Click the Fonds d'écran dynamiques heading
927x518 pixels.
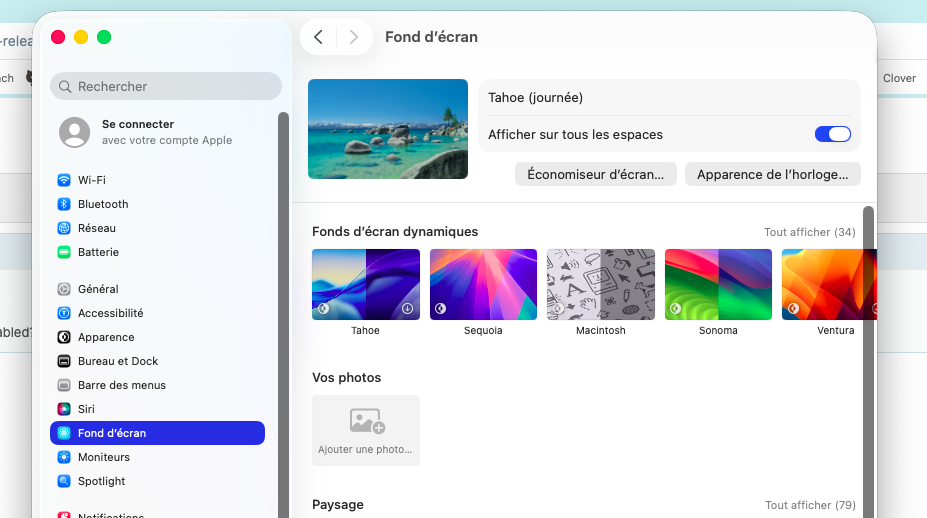tap(395, 232)
